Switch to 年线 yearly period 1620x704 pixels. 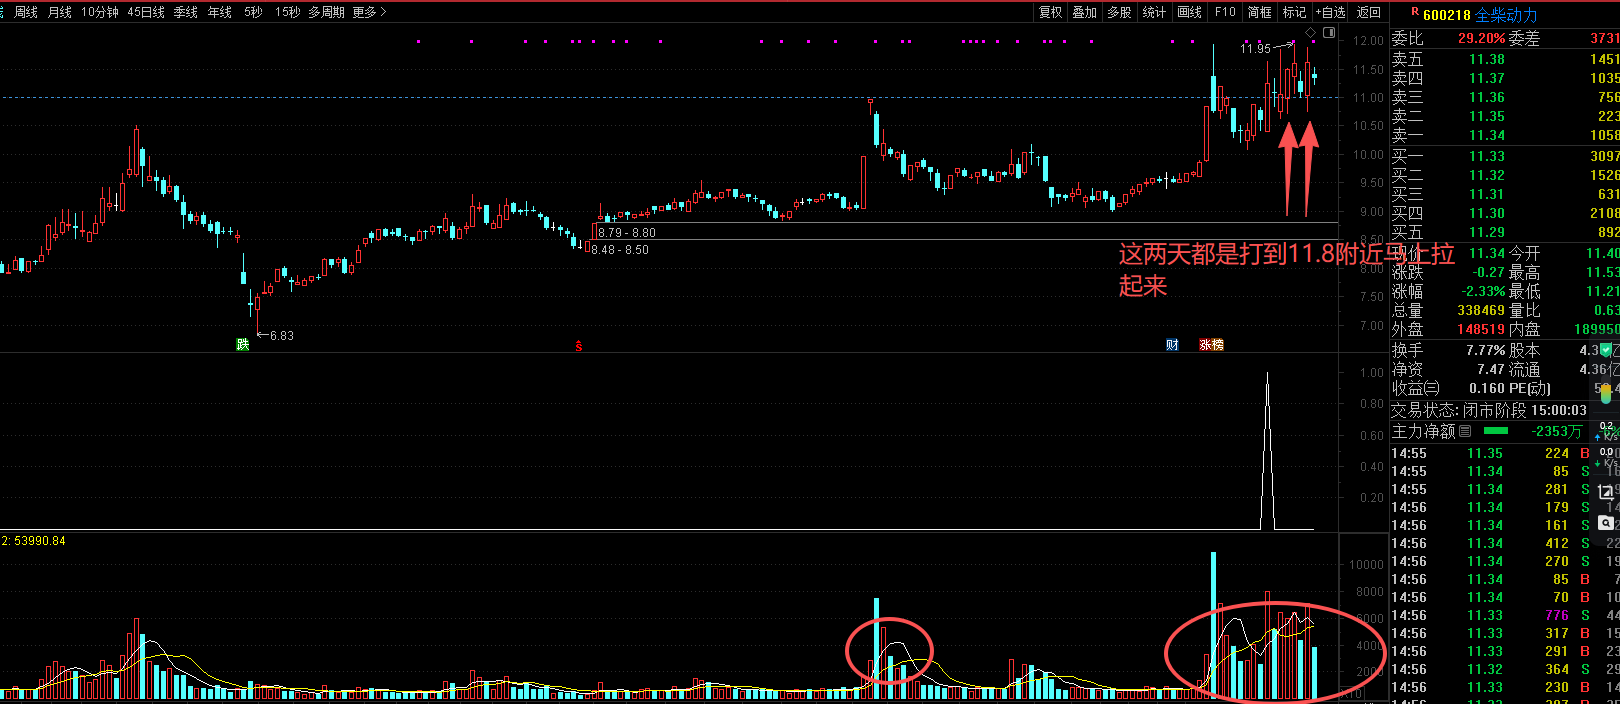coord(220,12)
